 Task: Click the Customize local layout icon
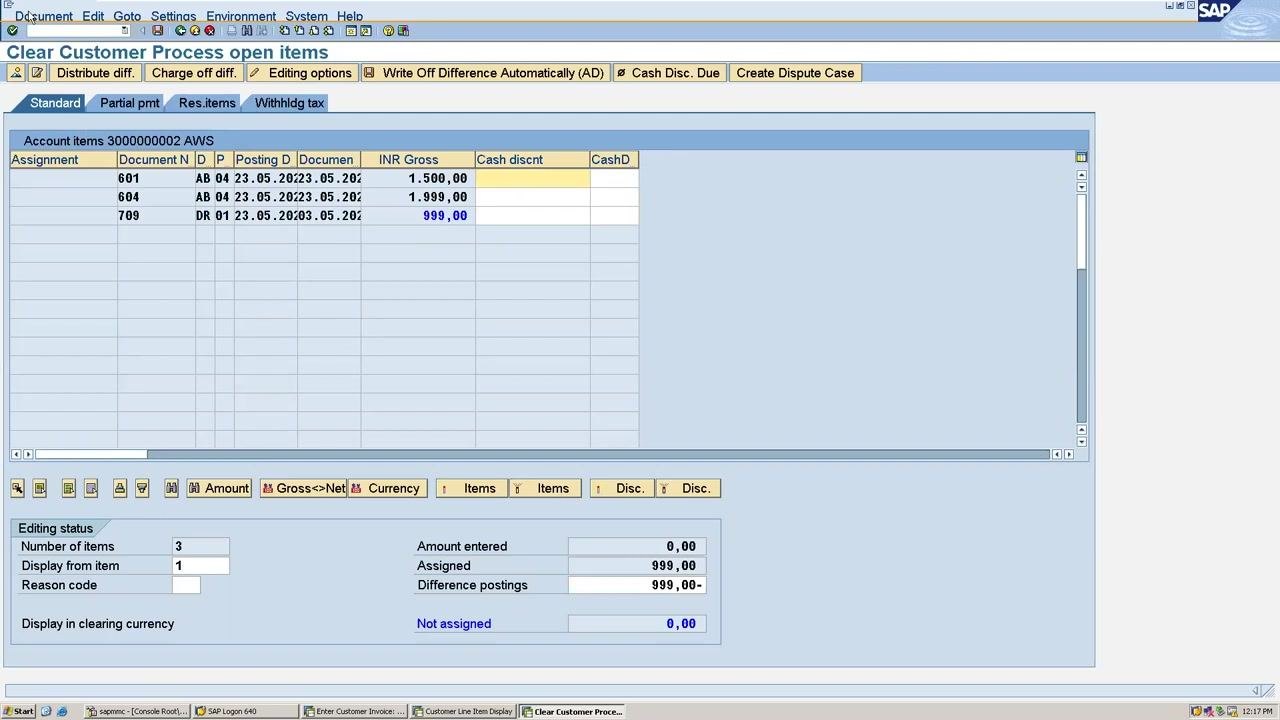coord(403,31)
